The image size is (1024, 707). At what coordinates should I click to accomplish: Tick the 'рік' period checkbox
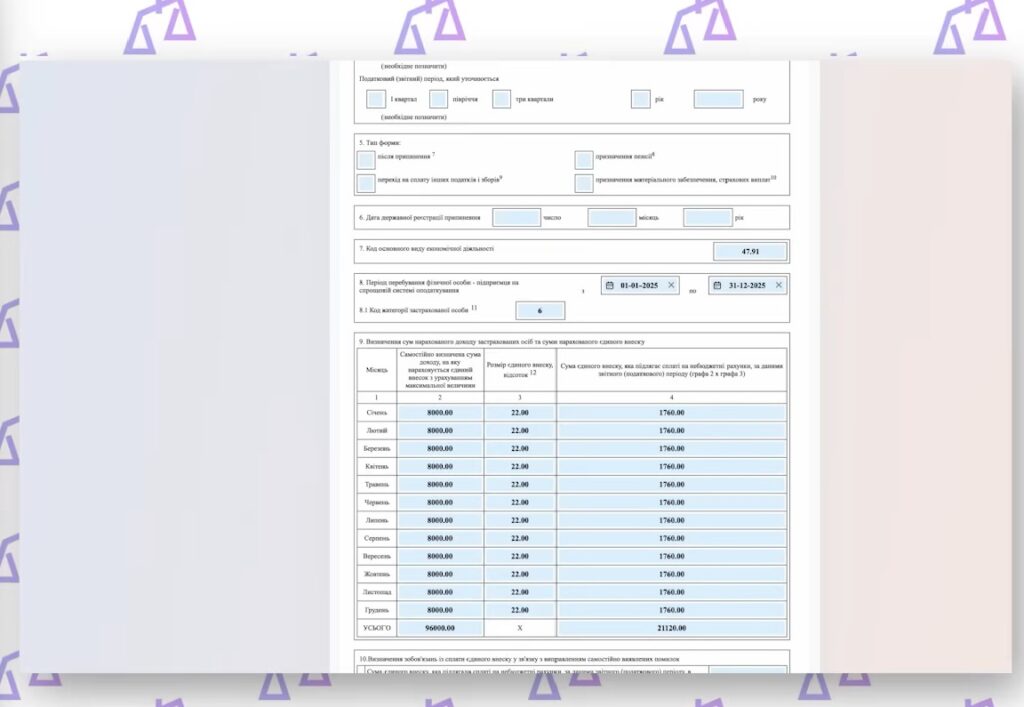(641, 99)
